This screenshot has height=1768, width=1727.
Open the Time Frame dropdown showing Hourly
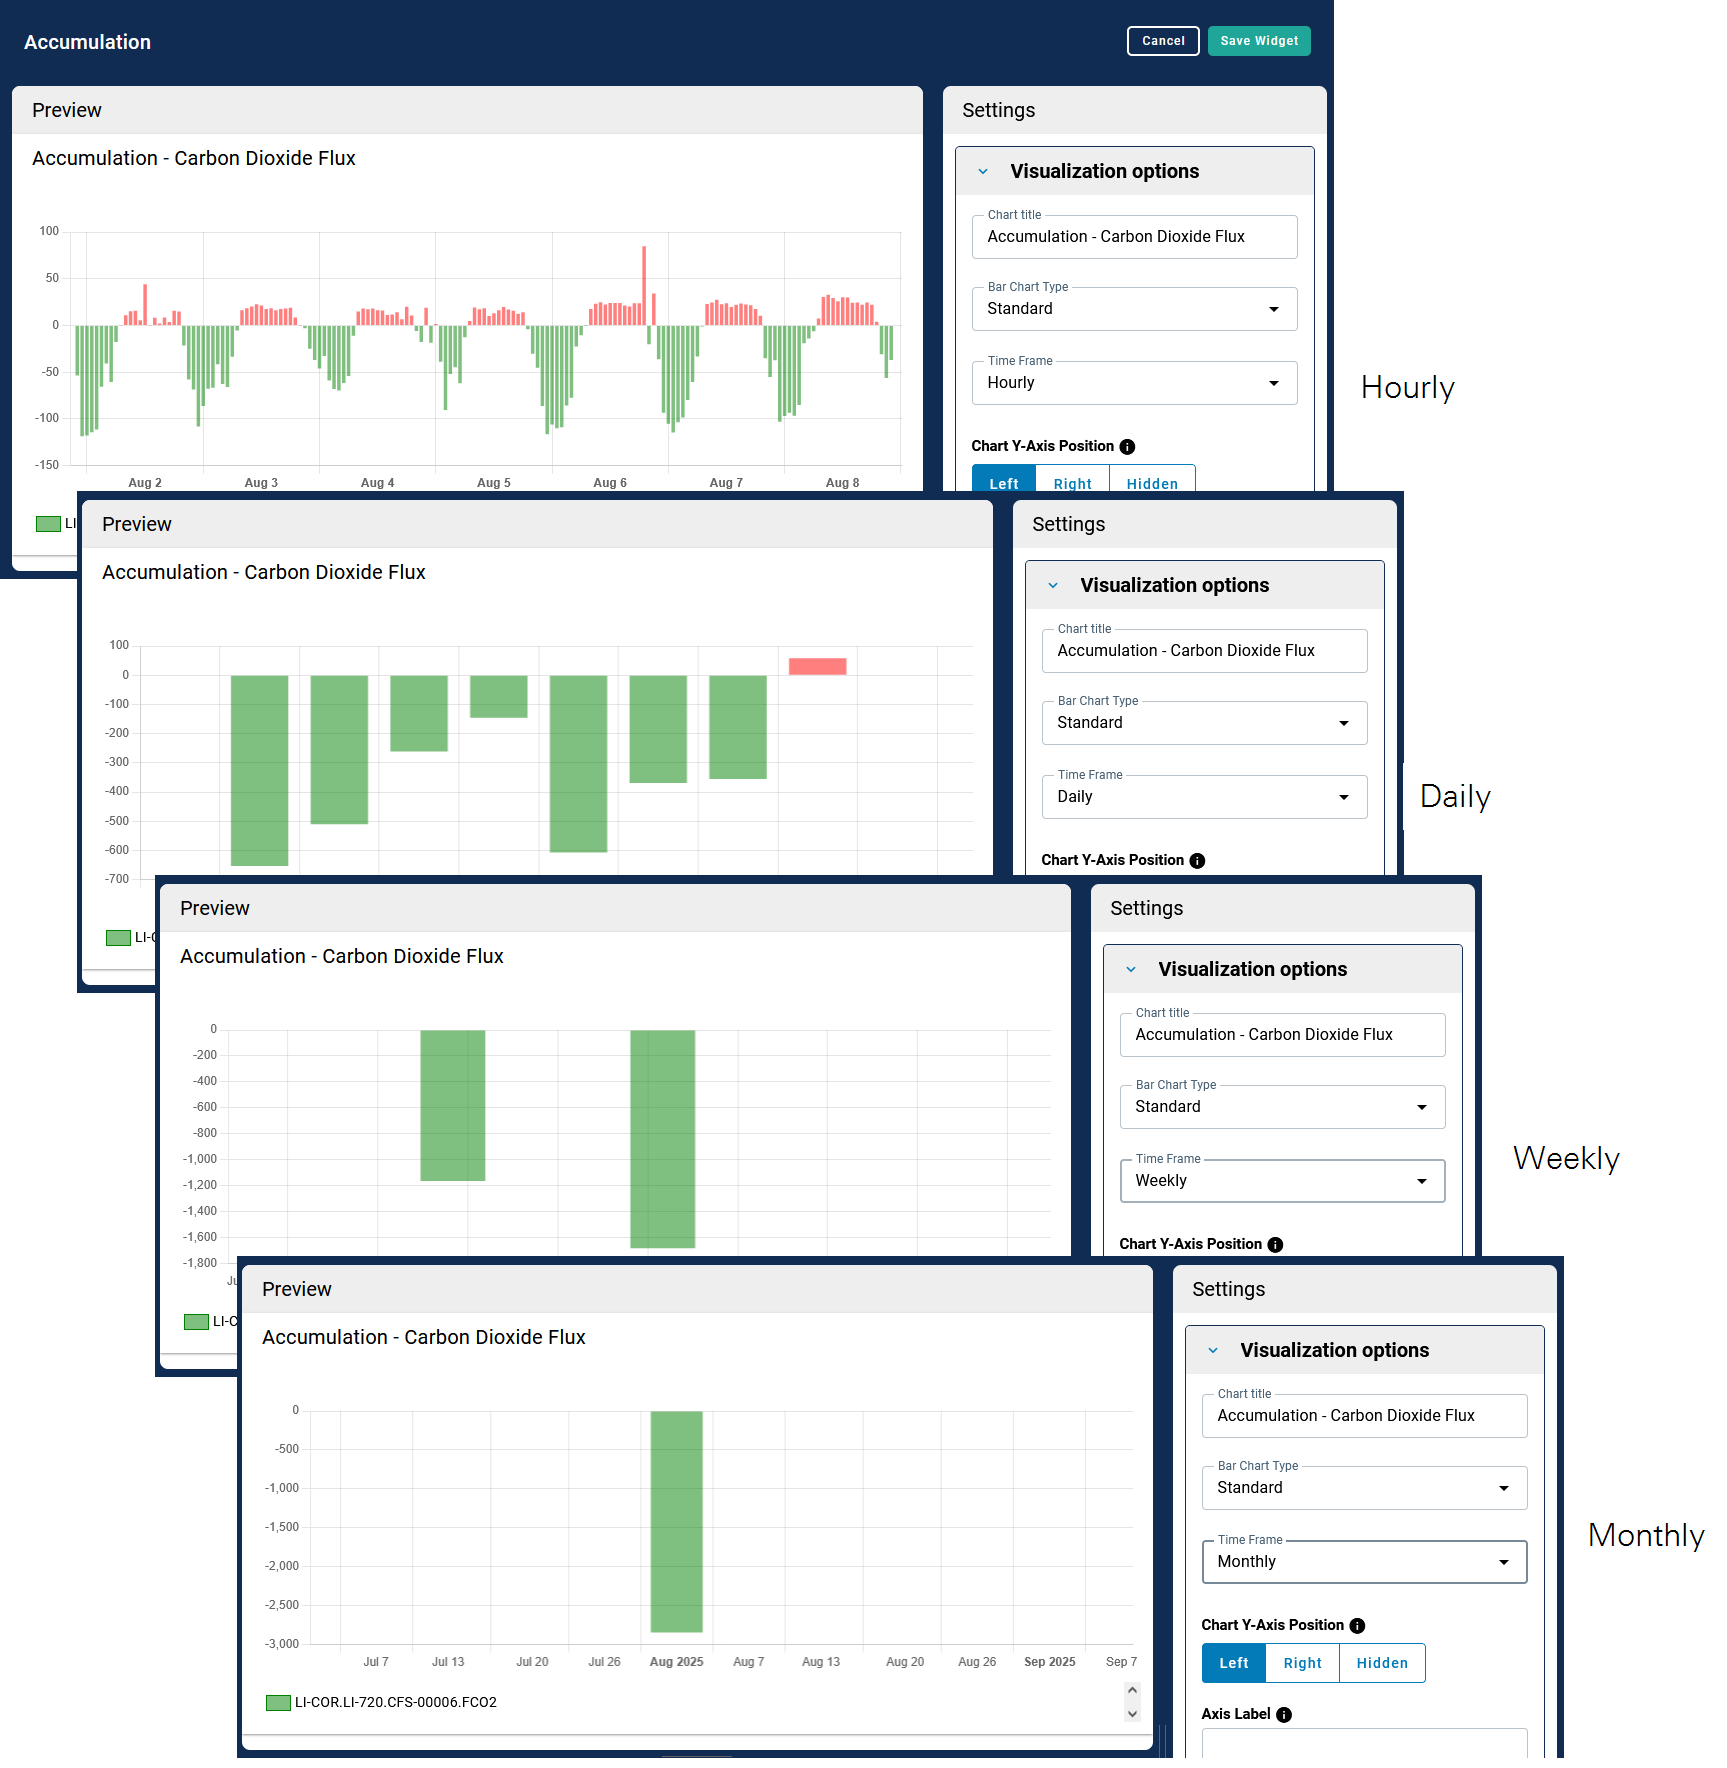[x=1134, y=383]
